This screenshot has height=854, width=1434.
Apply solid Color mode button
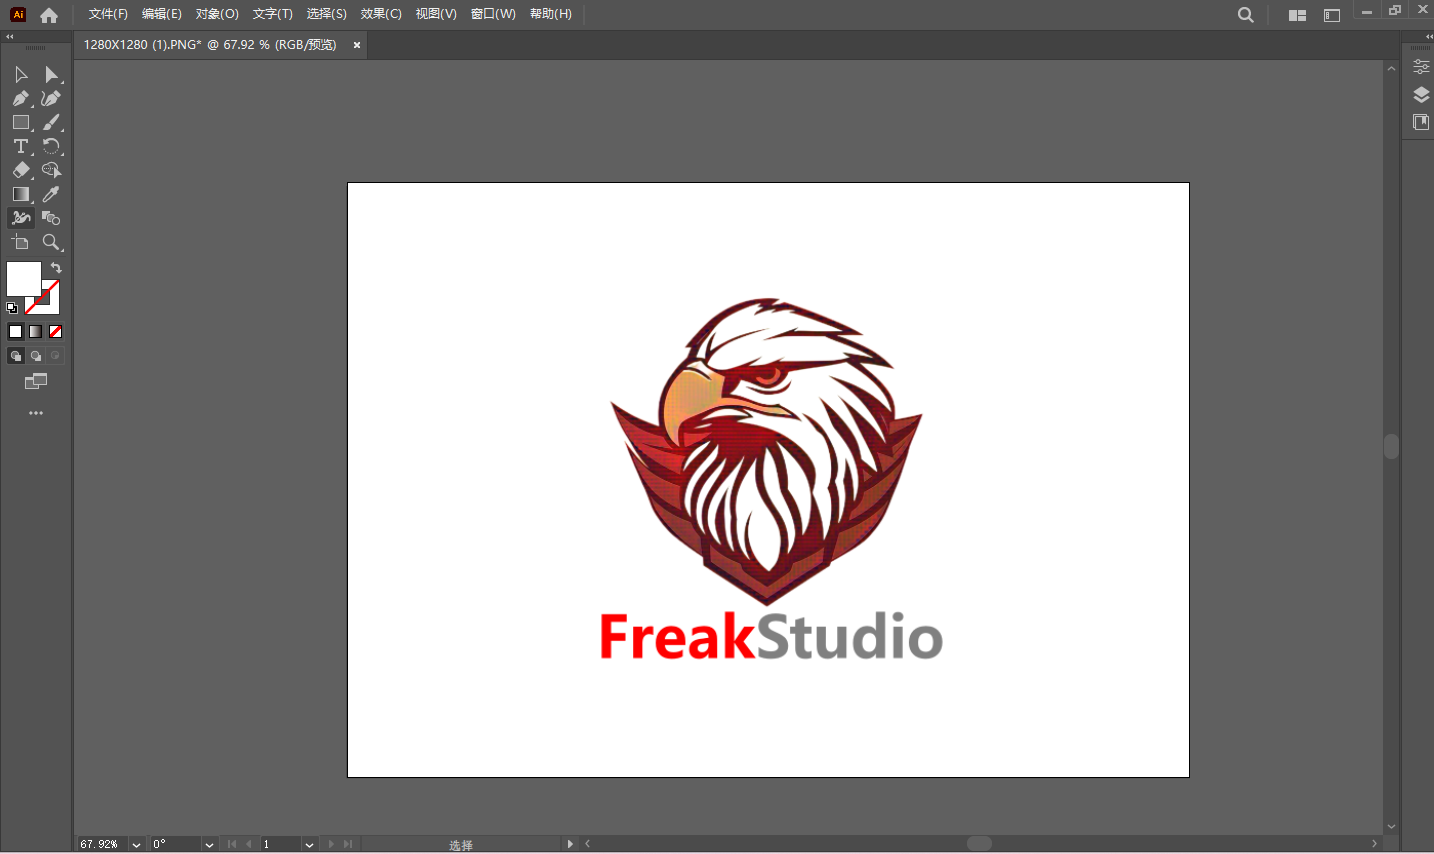15,332
